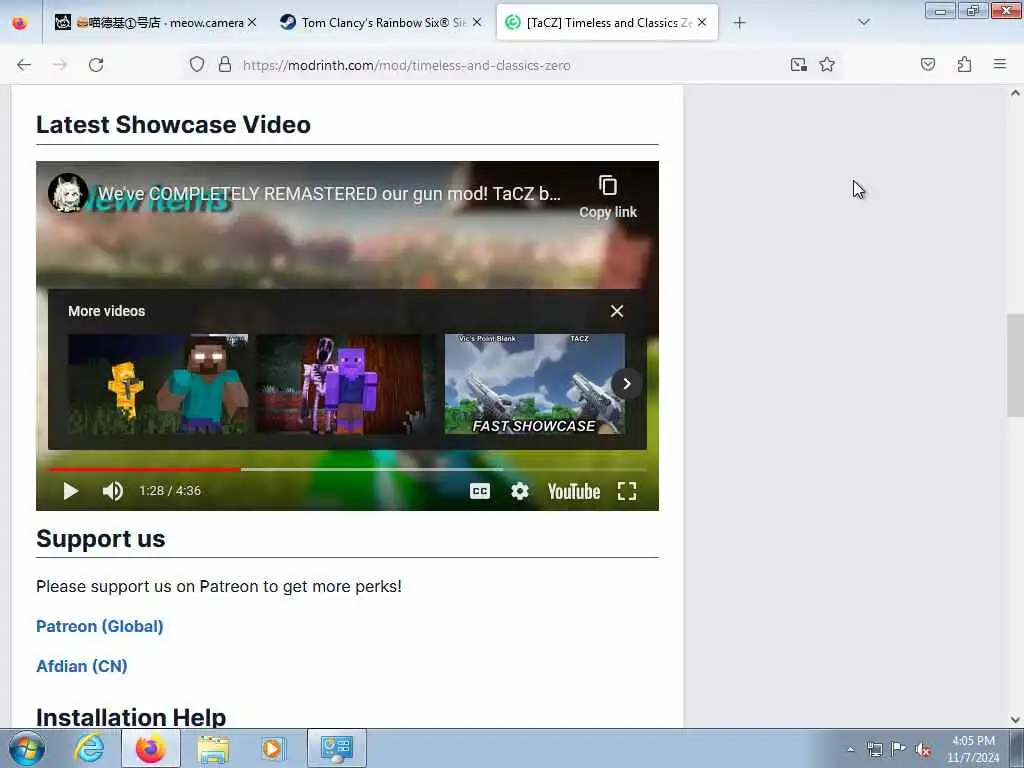1024x768 pixels.
Task: Close the meow.camera tab
Action: point(252,22)
